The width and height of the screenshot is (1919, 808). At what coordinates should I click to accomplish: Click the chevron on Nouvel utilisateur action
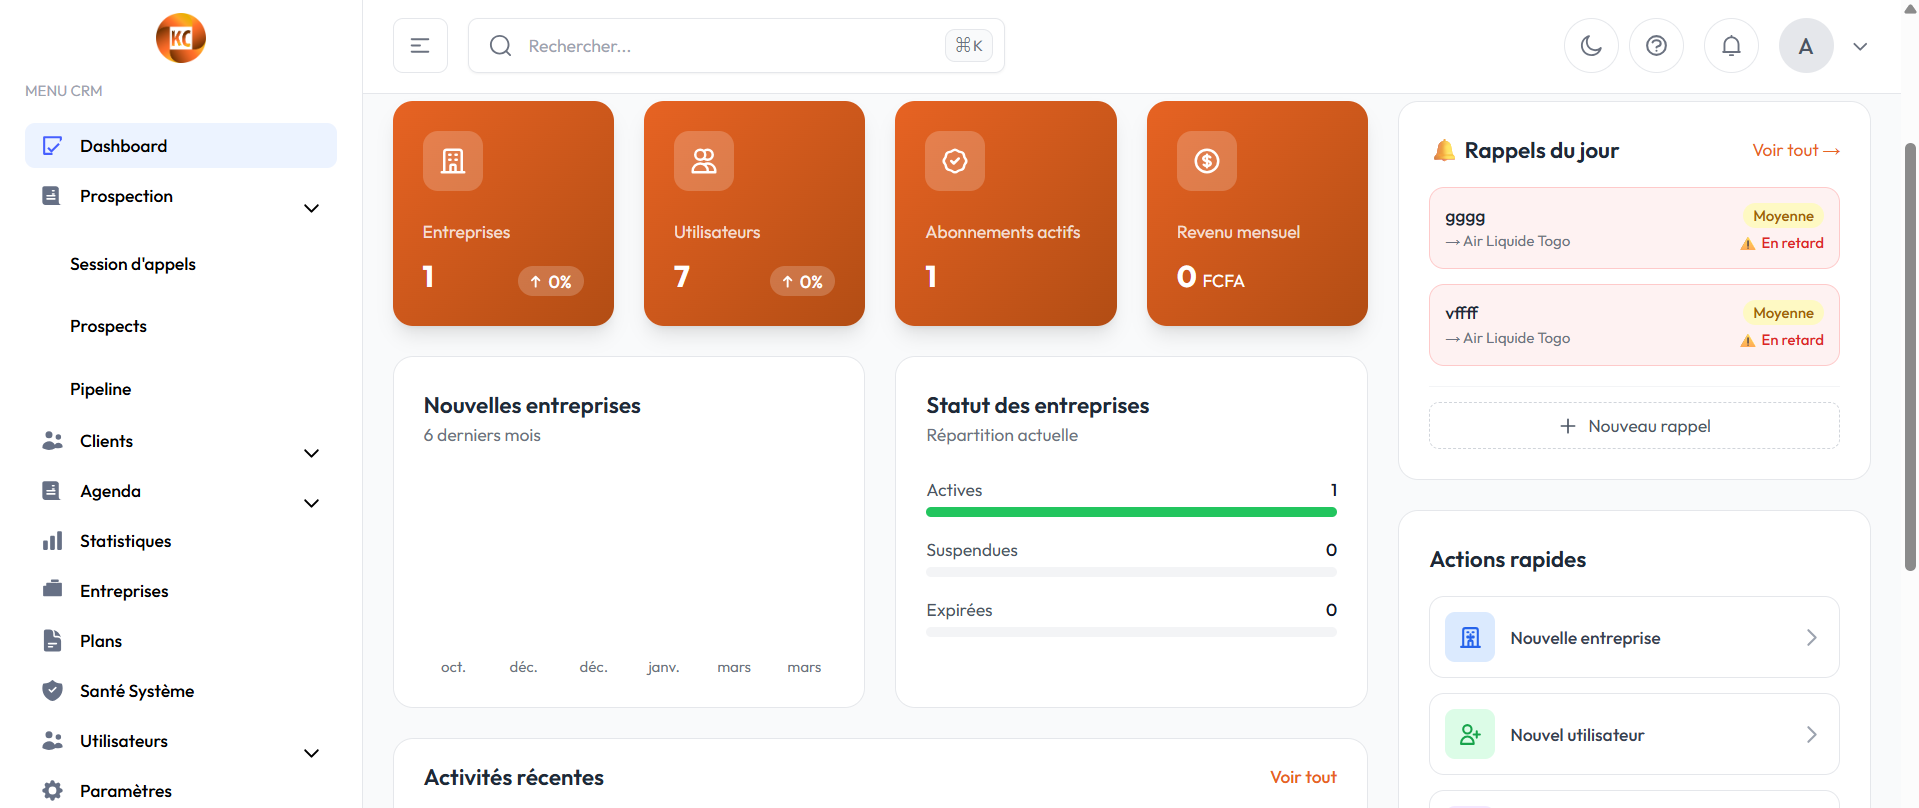[1811, 734]
